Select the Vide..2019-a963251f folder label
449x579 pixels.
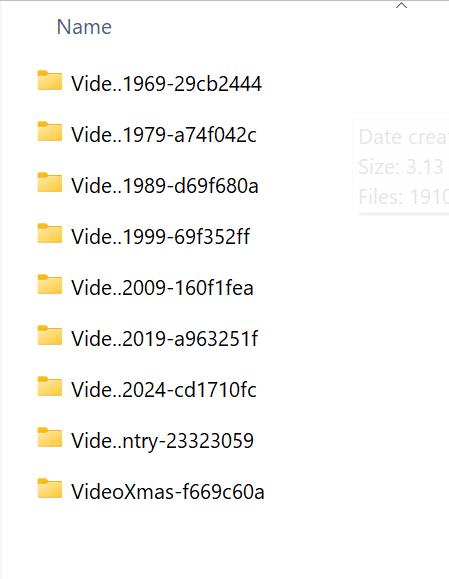pyautogui.click(x=165, y=339)
